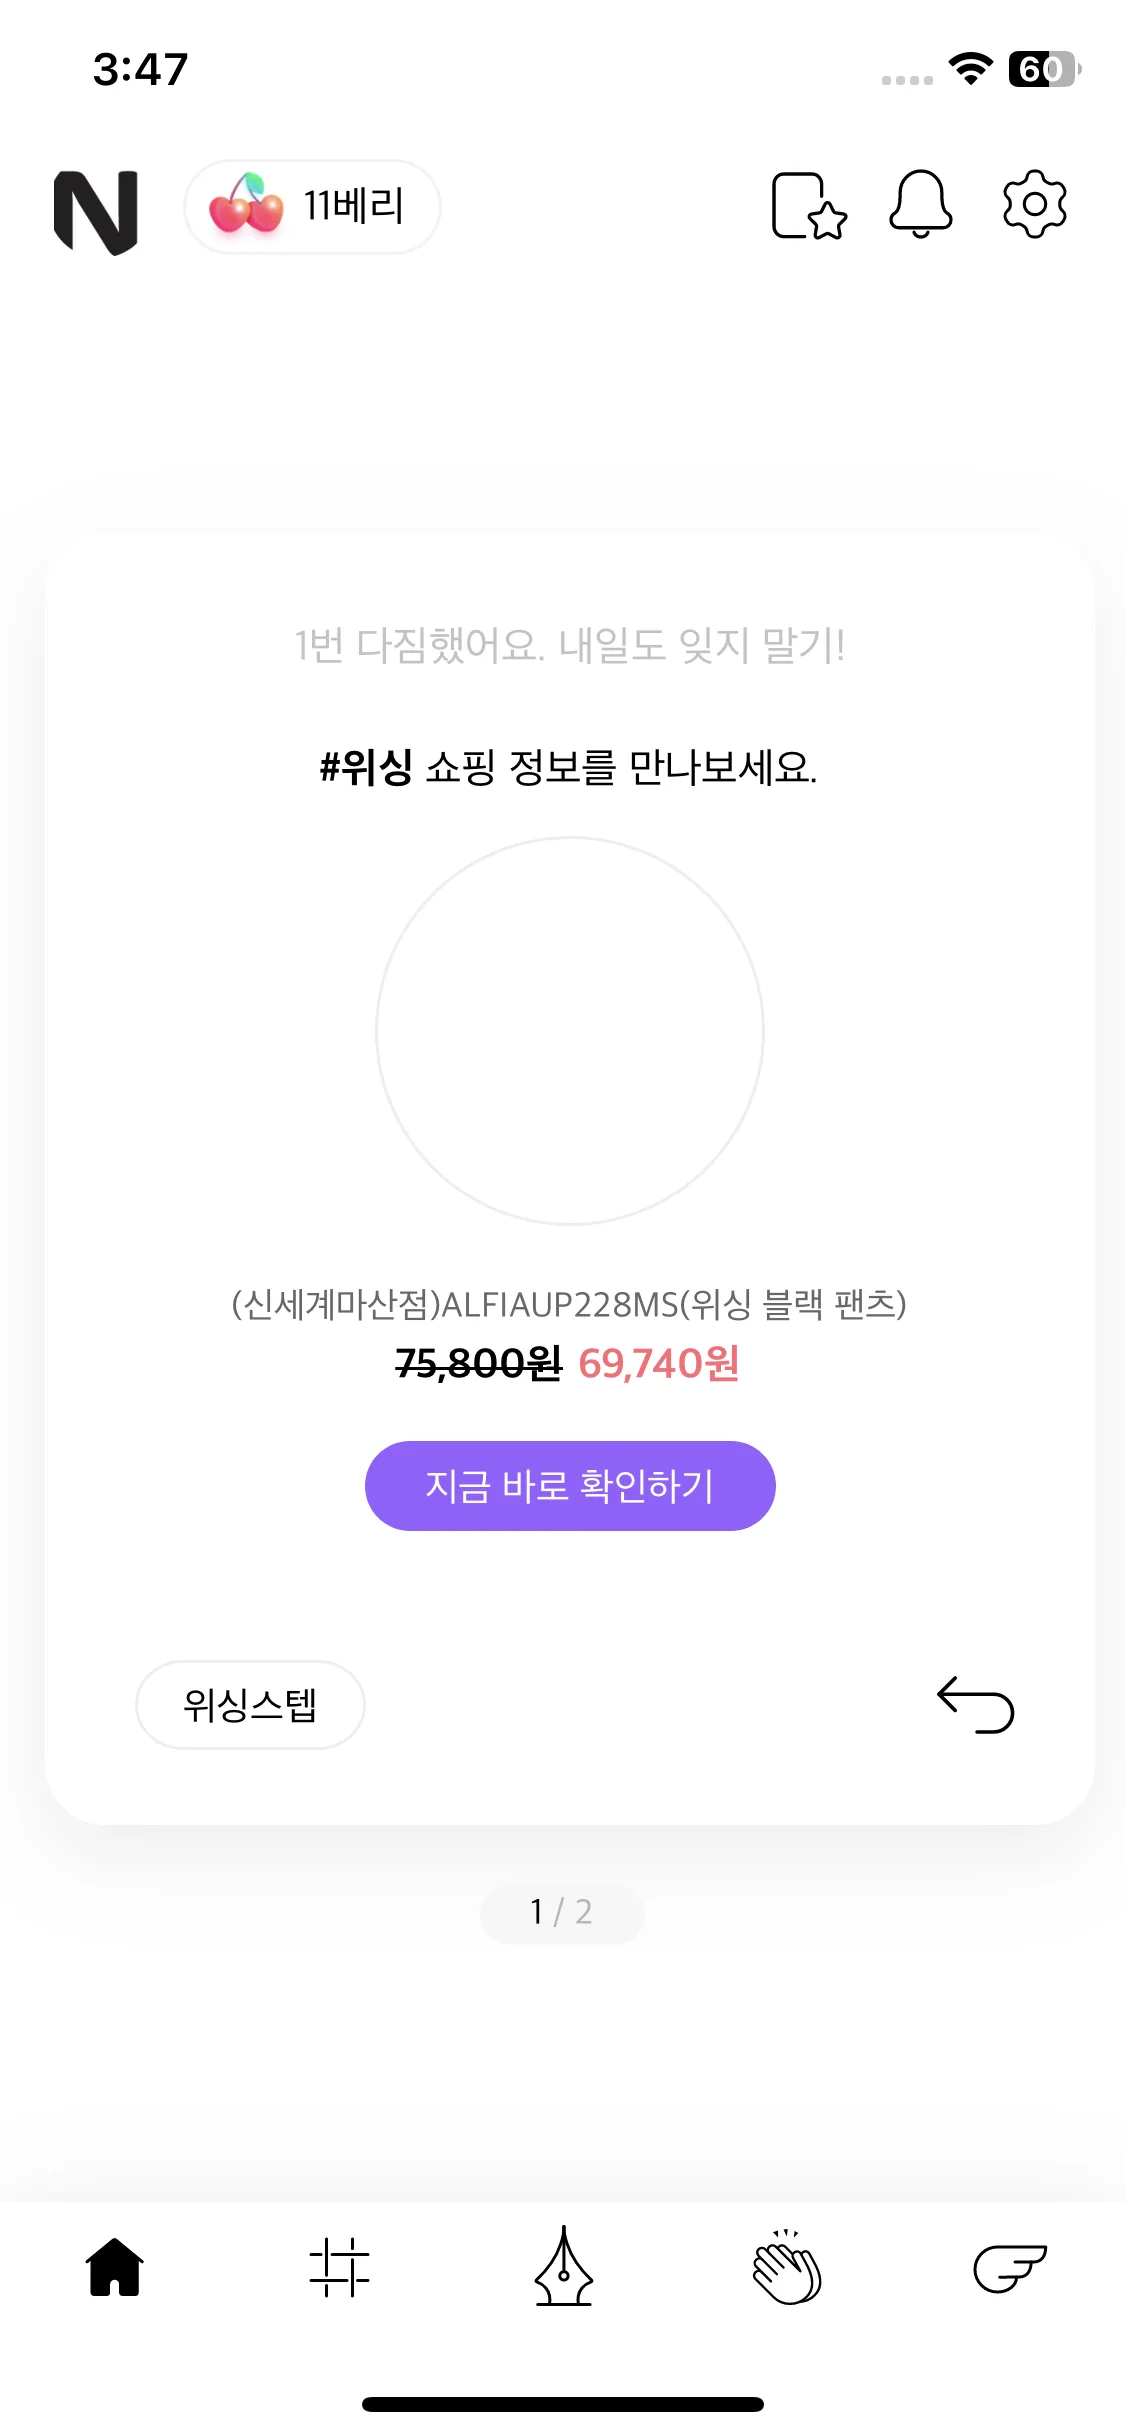
Task: Tap the circular product image placeholder
Action: [570, 1031]
